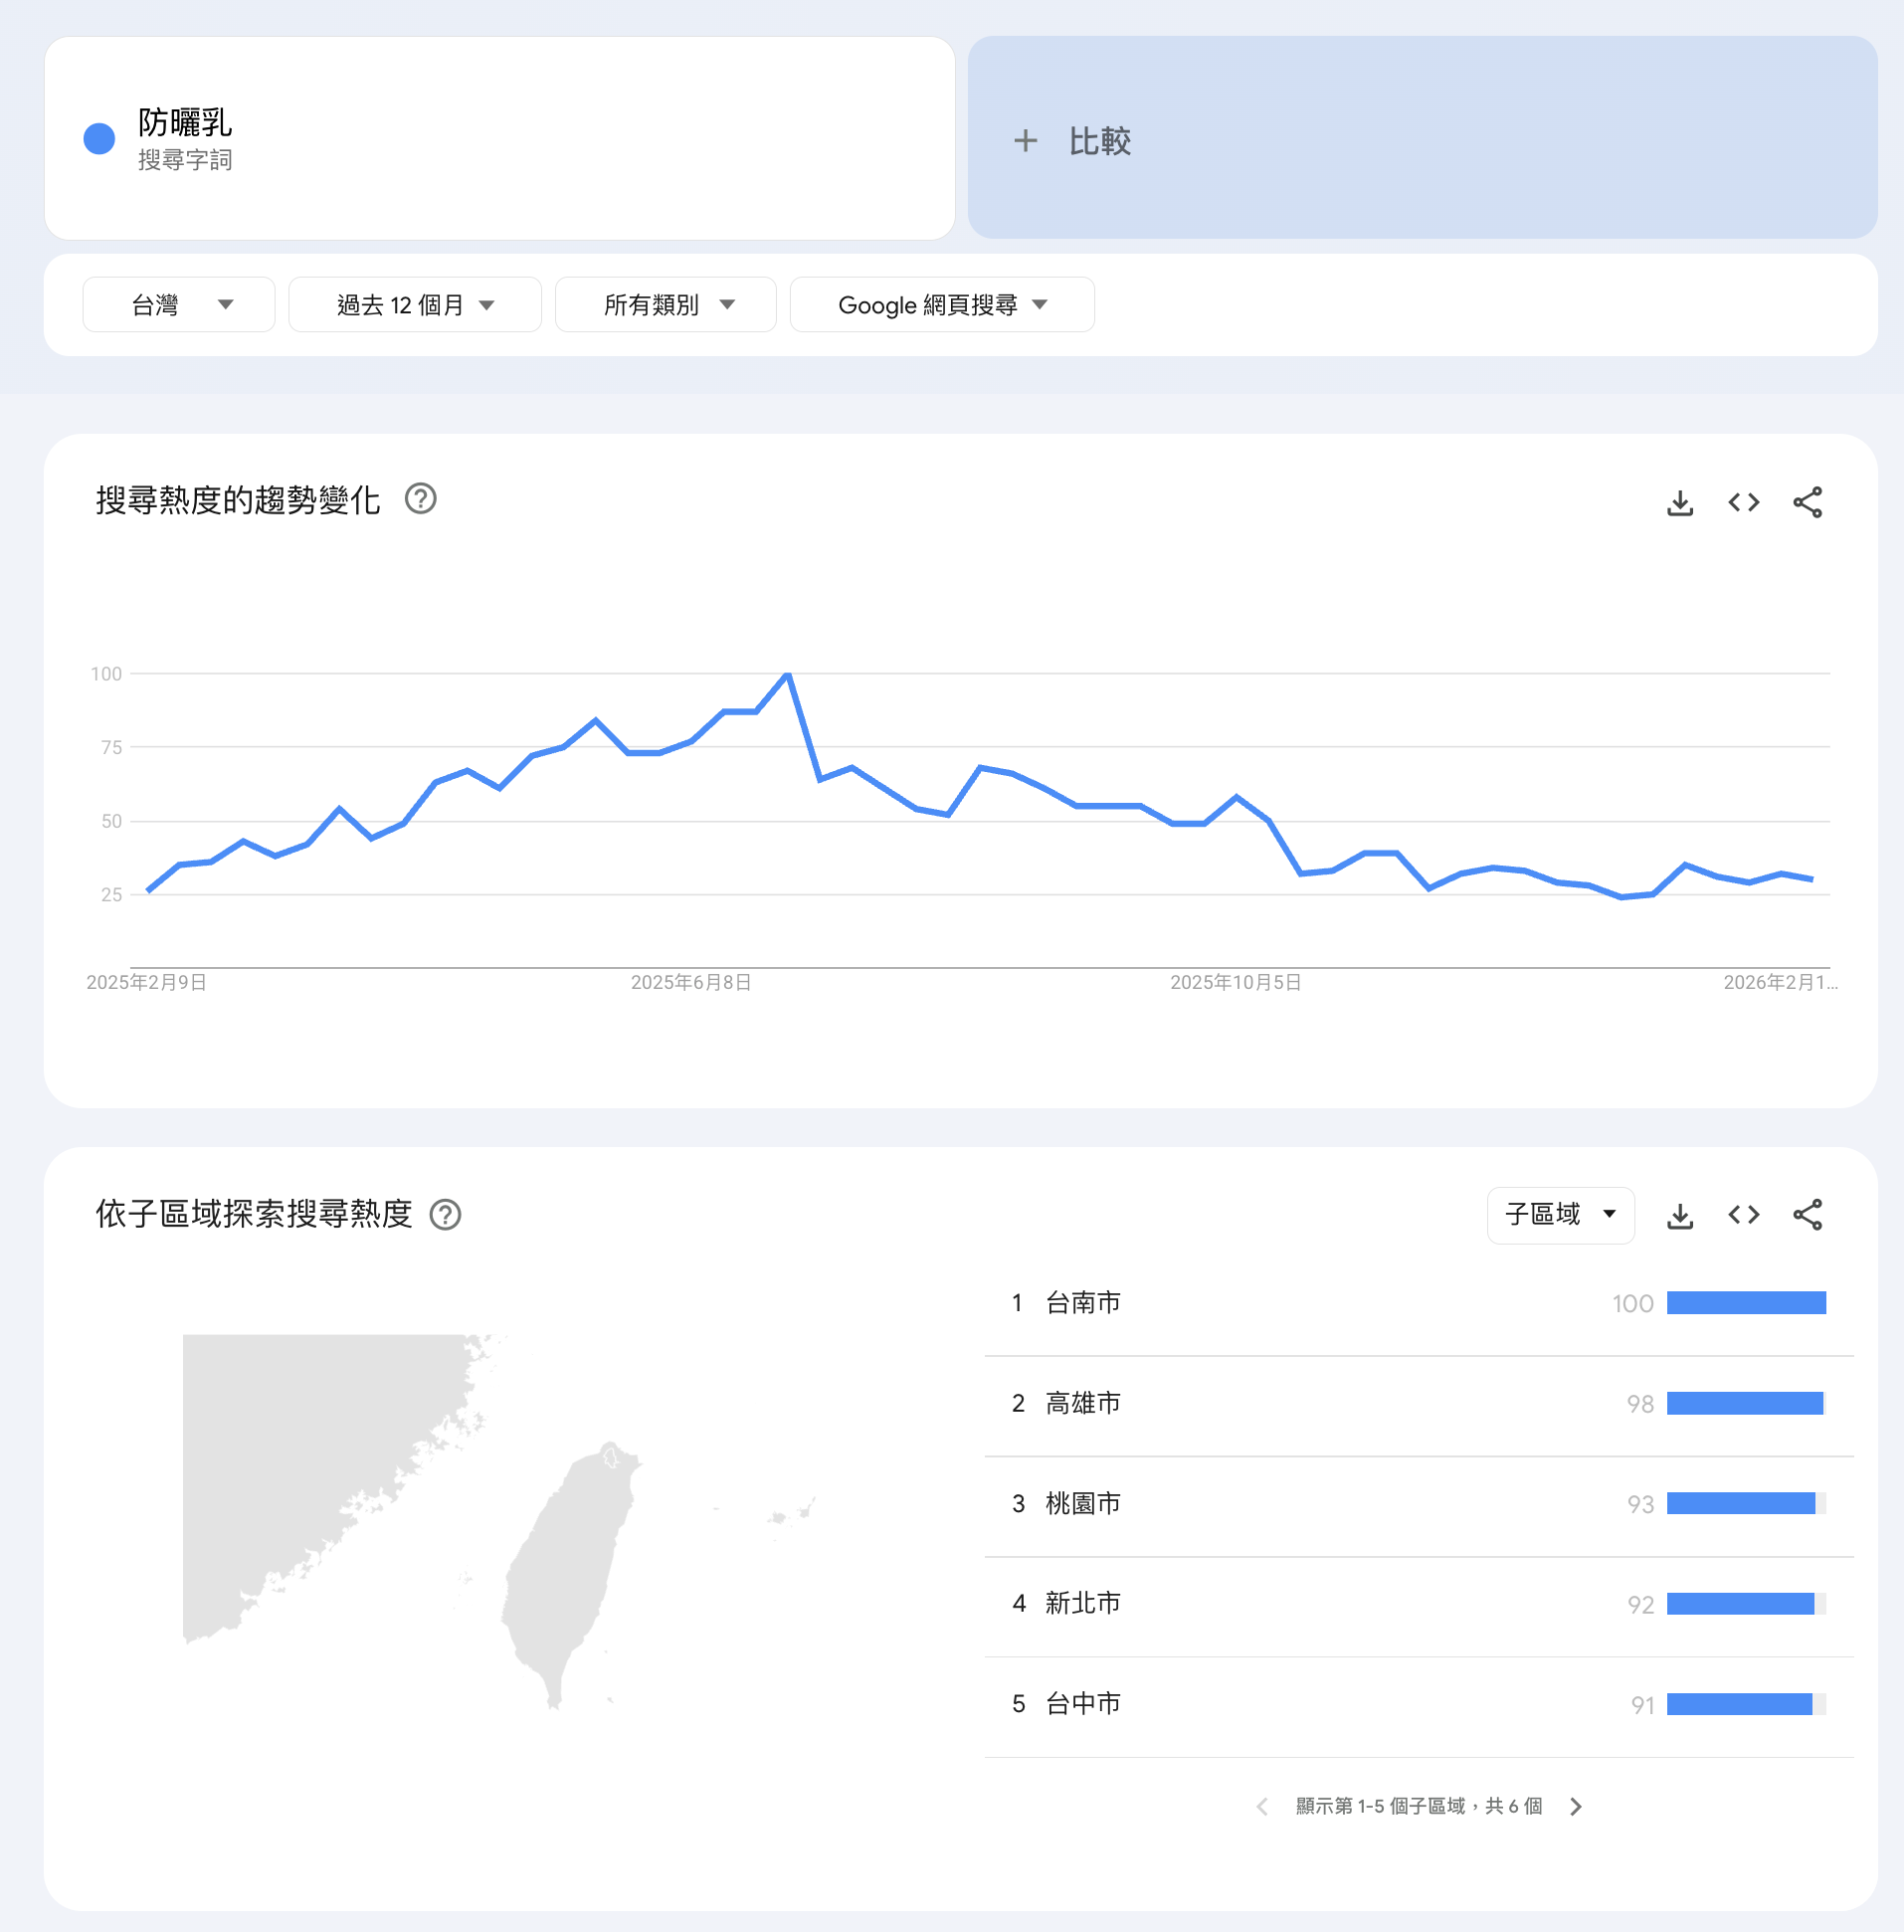
Task: Open the 子區域 selector dropdown
Action: pos(1559,1215)
